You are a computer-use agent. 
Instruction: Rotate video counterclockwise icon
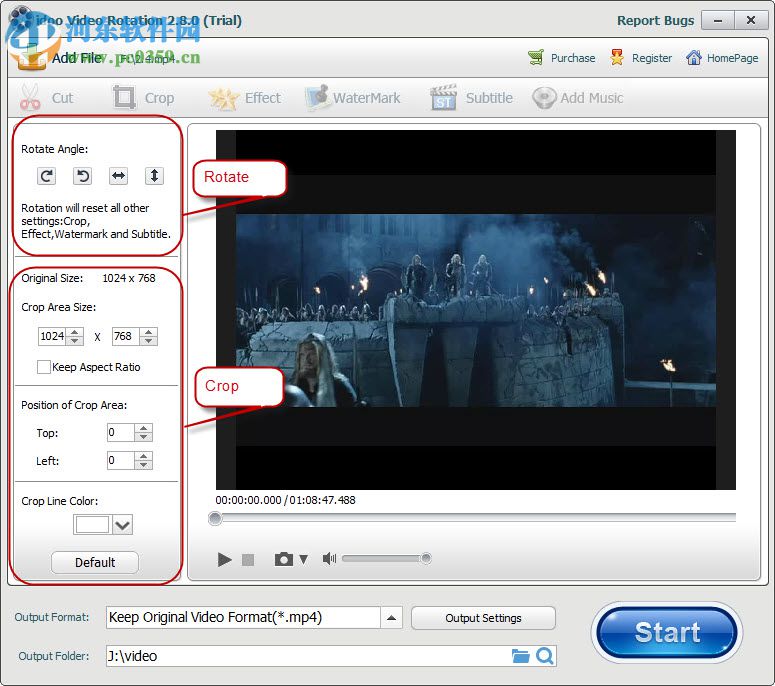coord(83,176)
